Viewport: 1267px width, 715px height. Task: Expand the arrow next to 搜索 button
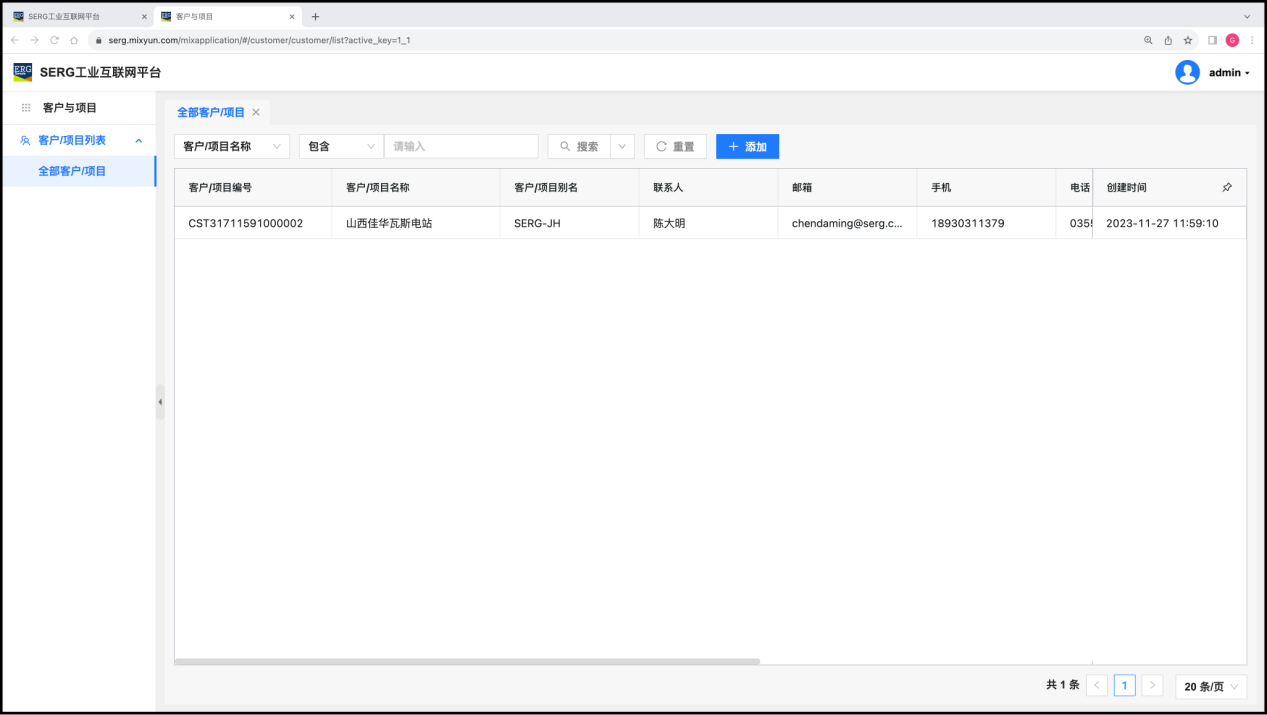click(x=622, y=147)
